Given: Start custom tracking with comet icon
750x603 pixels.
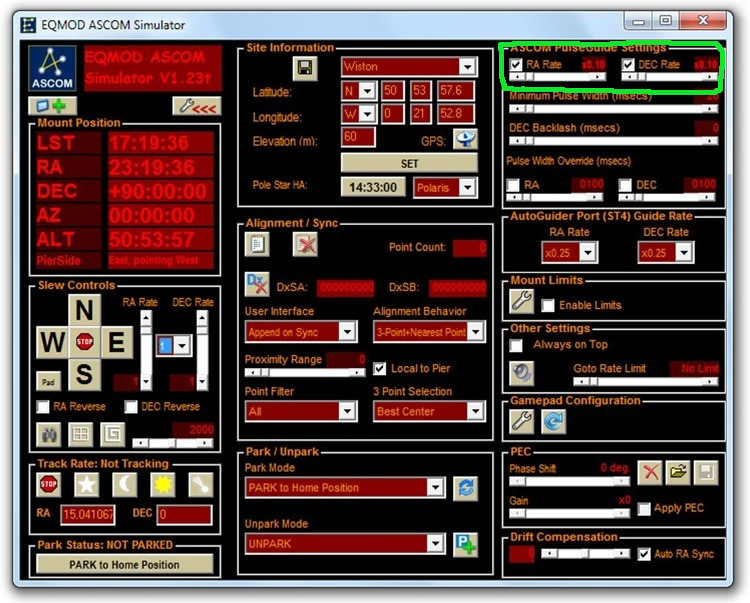Looking at the screenshot, I should click(201, 484).
